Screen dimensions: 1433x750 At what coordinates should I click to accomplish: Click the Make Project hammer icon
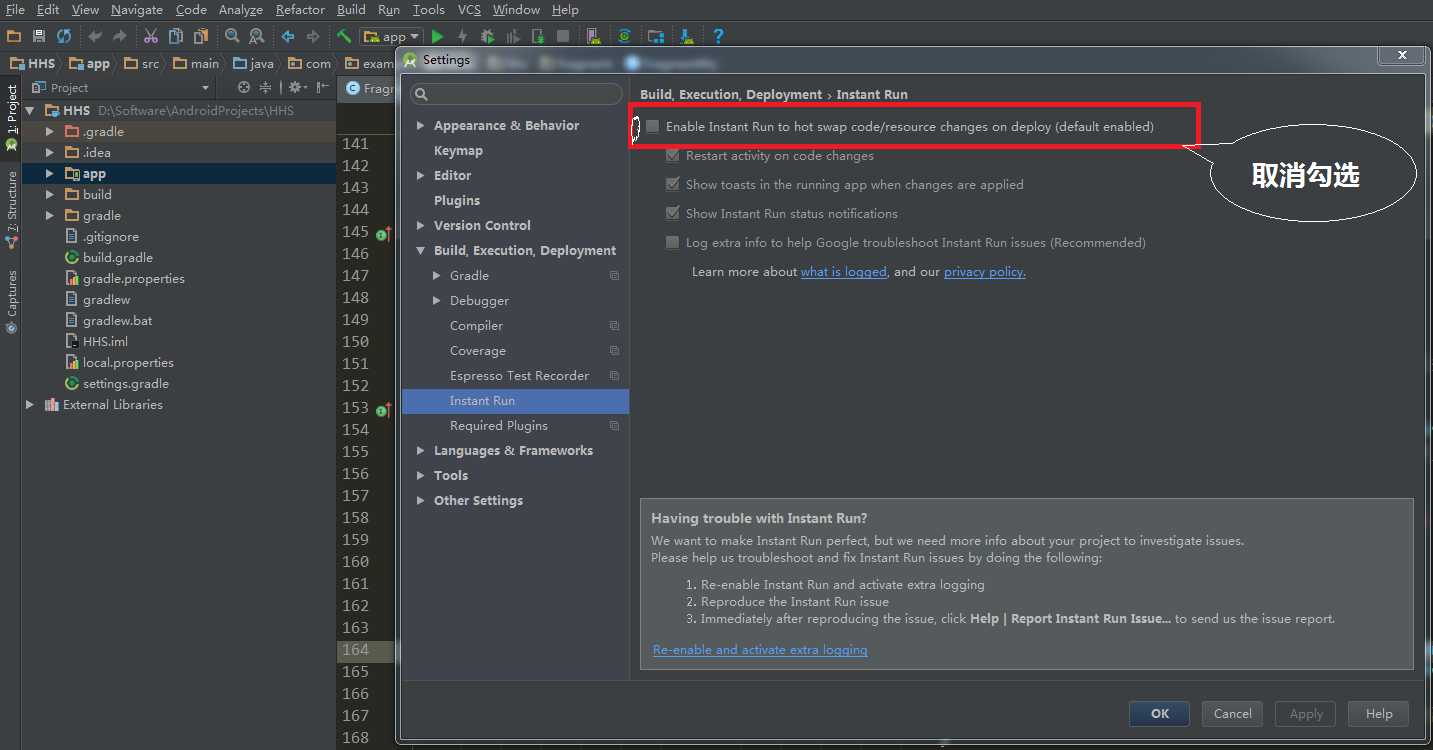click(x=343, y=36)
